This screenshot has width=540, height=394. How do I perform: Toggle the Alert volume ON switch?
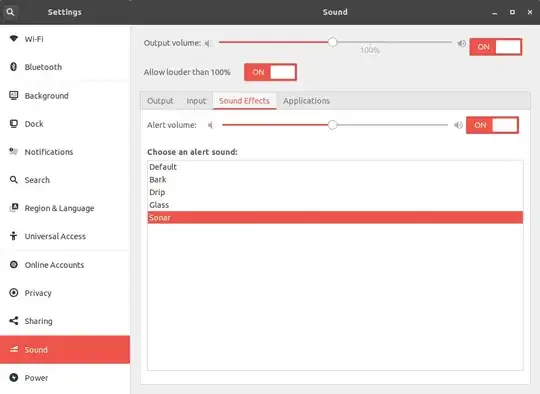(x=492, y=125)
